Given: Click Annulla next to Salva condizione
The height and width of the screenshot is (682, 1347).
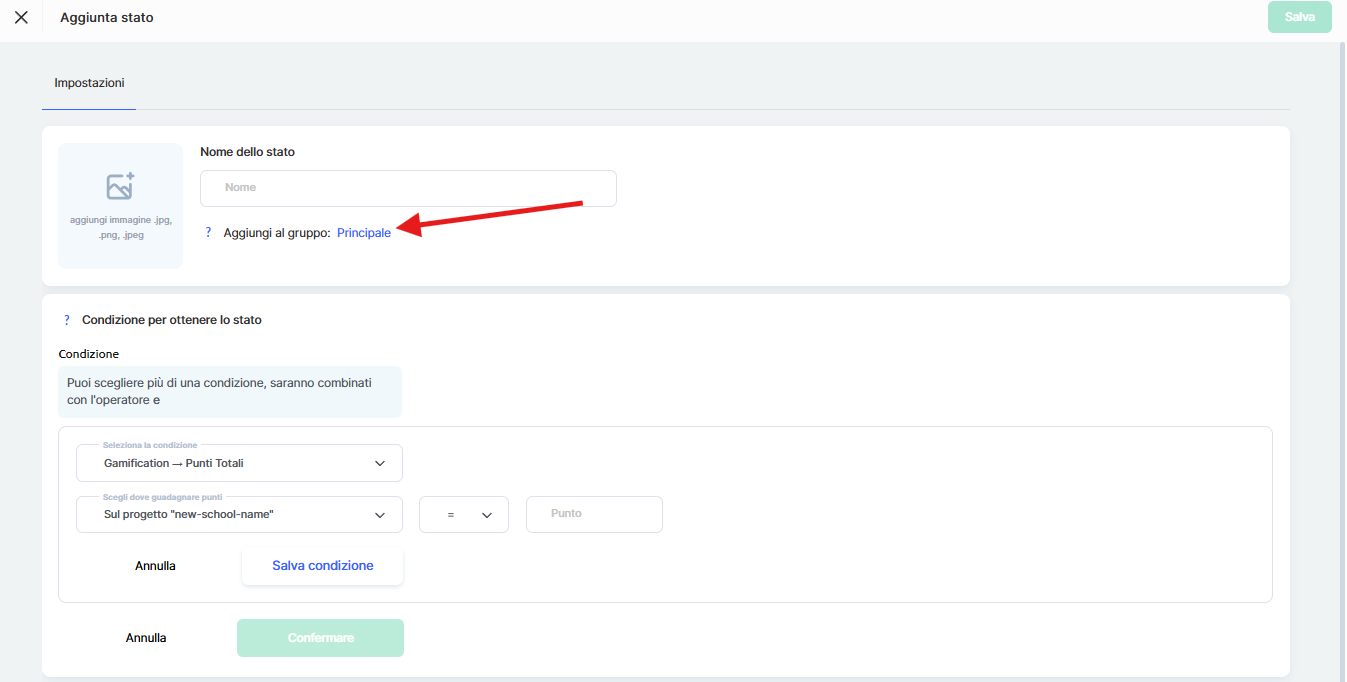Looking at the screenshot, I should tap(155, 566).
